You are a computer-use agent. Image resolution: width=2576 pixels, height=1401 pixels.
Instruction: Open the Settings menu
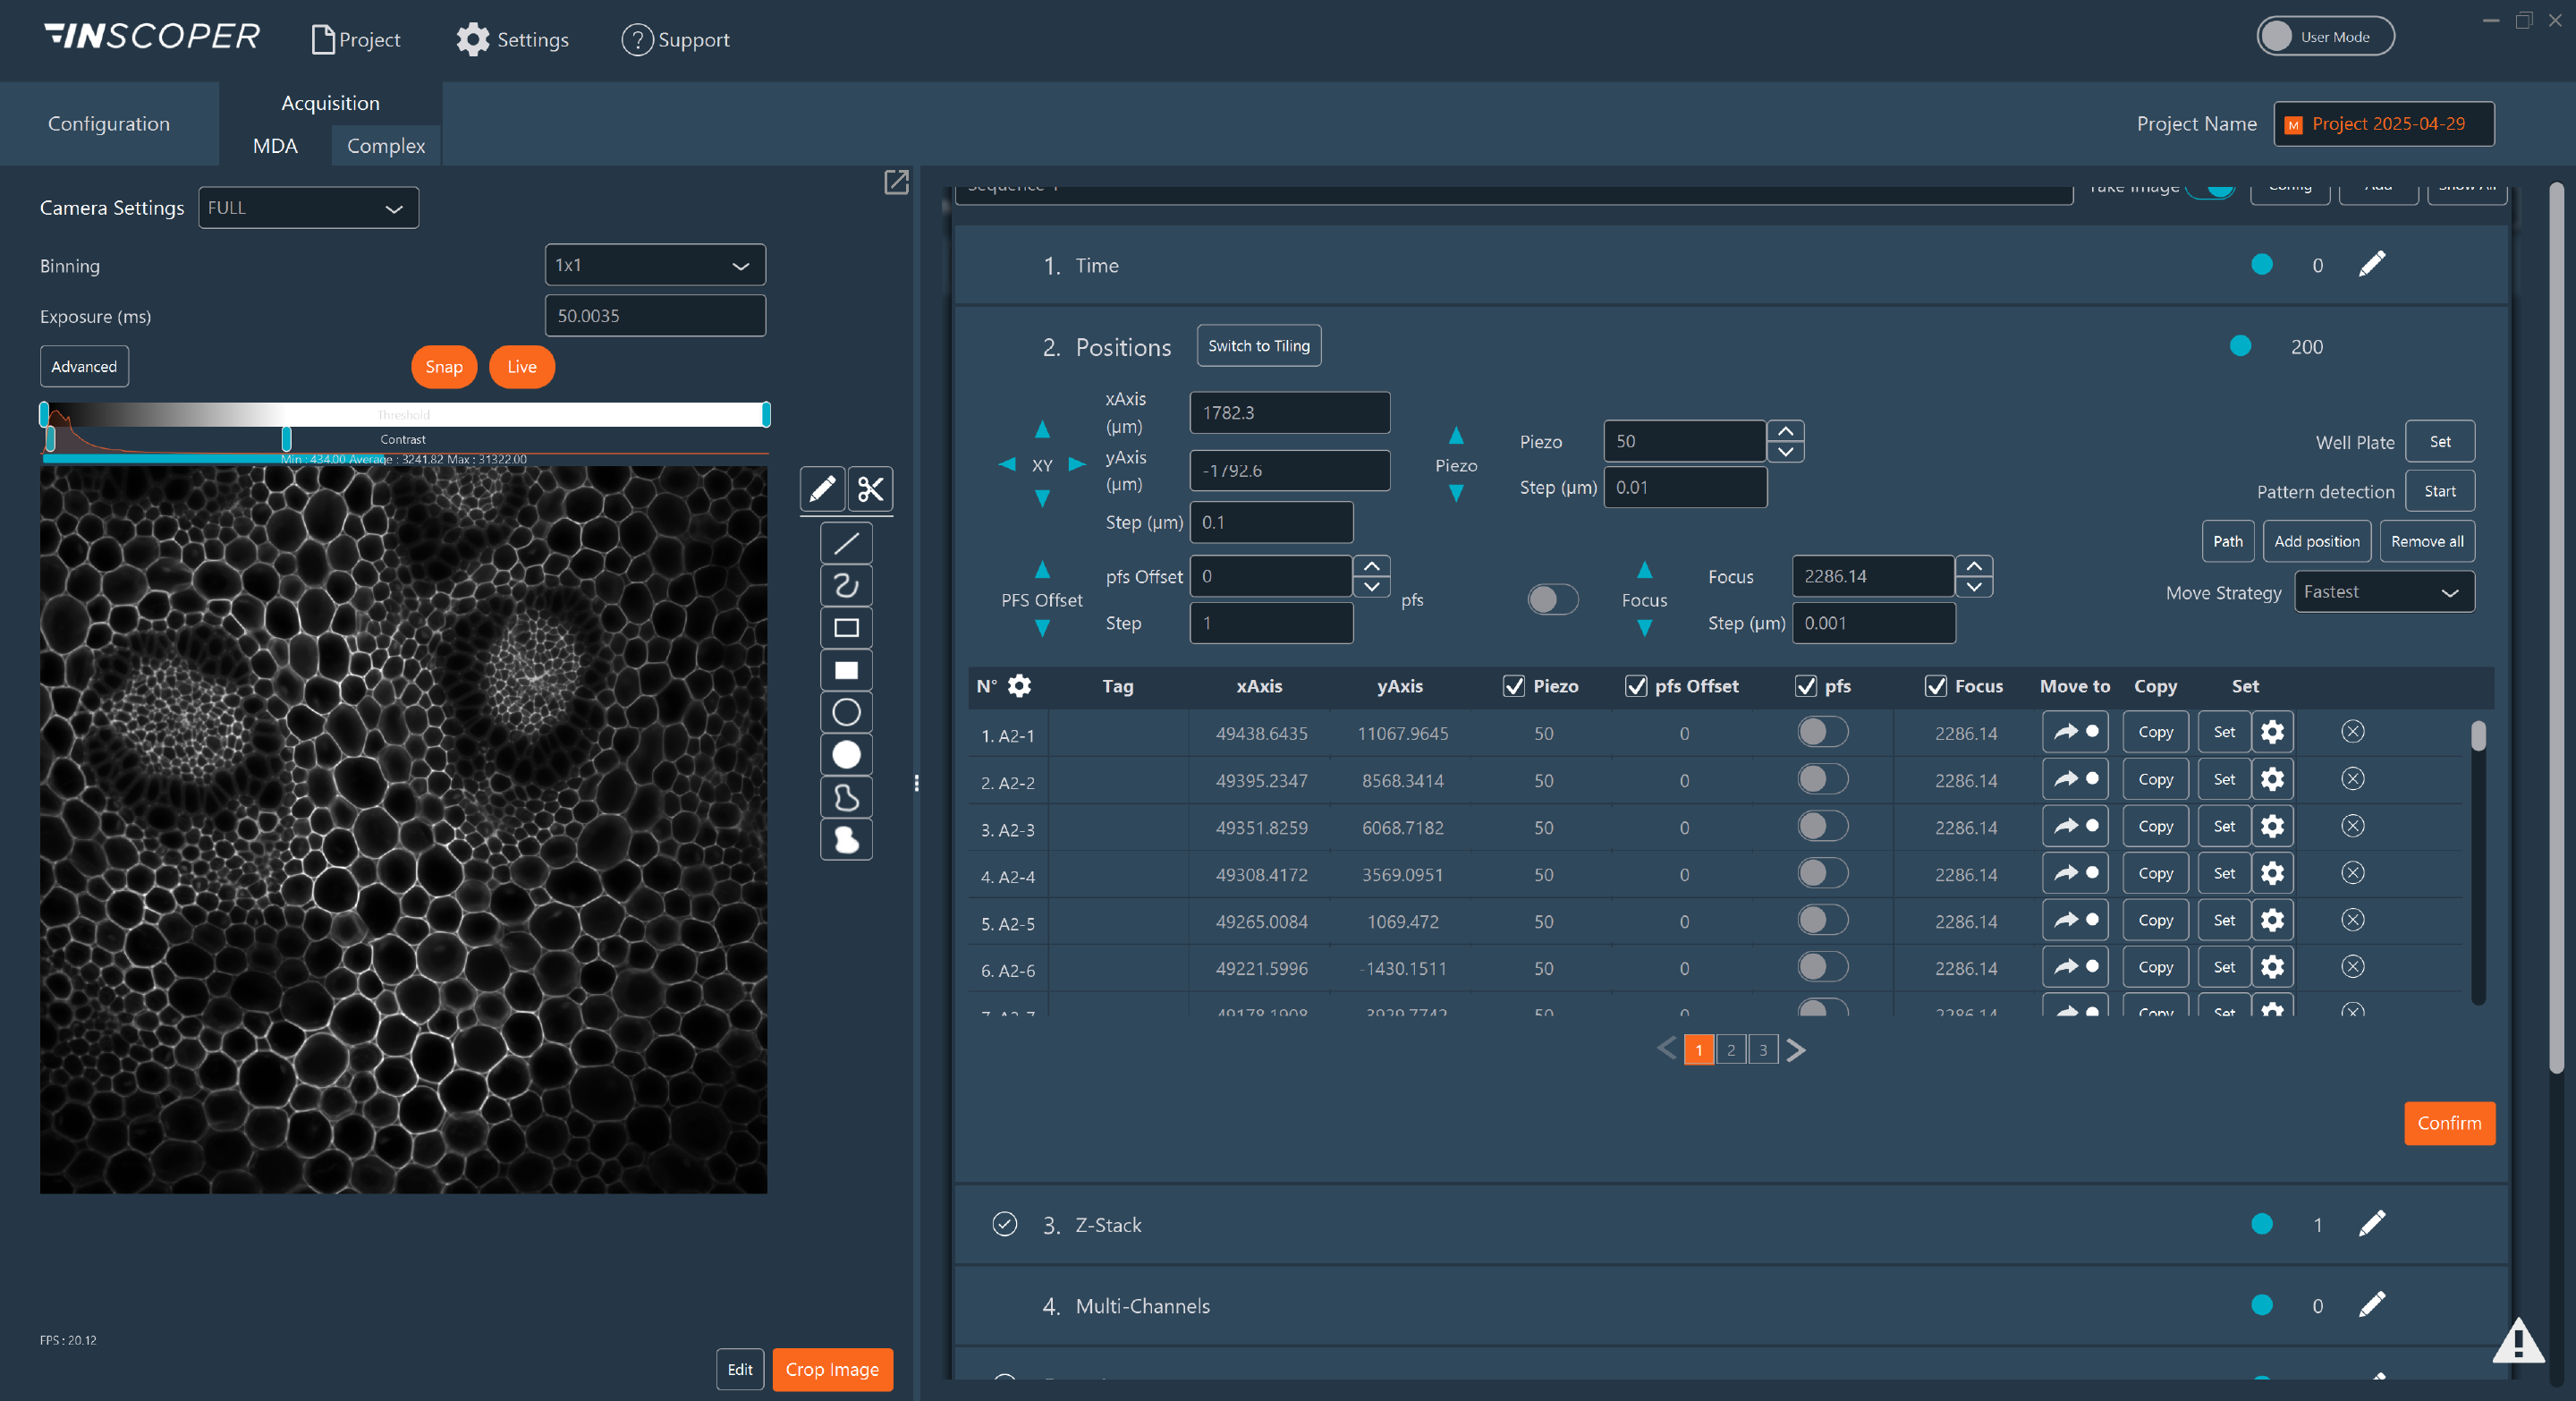point(513,39)
